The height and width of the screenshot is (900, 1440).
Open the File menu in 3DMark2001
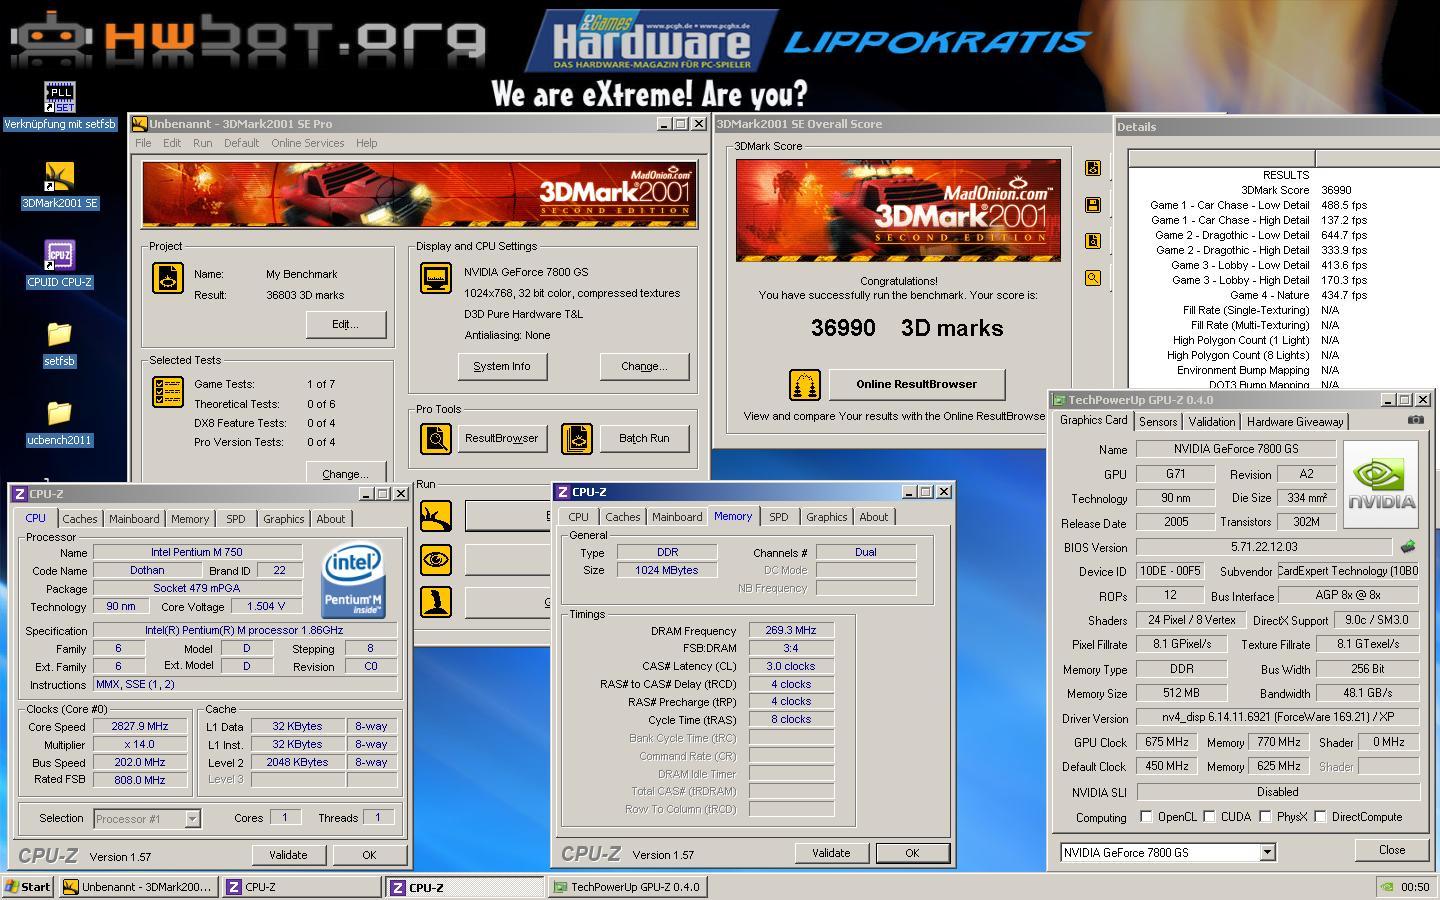(x=143, y=143)
